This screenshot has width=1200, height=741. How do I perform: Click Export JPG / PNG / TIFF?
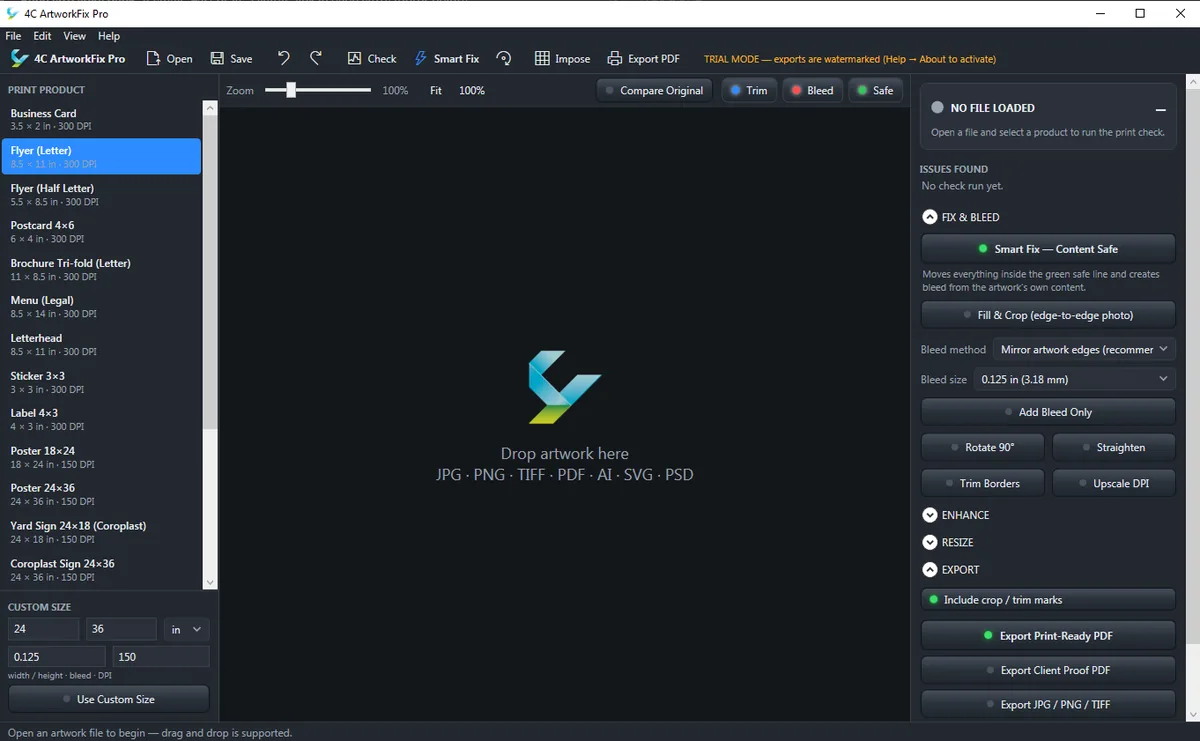[x=1047, y=704]
